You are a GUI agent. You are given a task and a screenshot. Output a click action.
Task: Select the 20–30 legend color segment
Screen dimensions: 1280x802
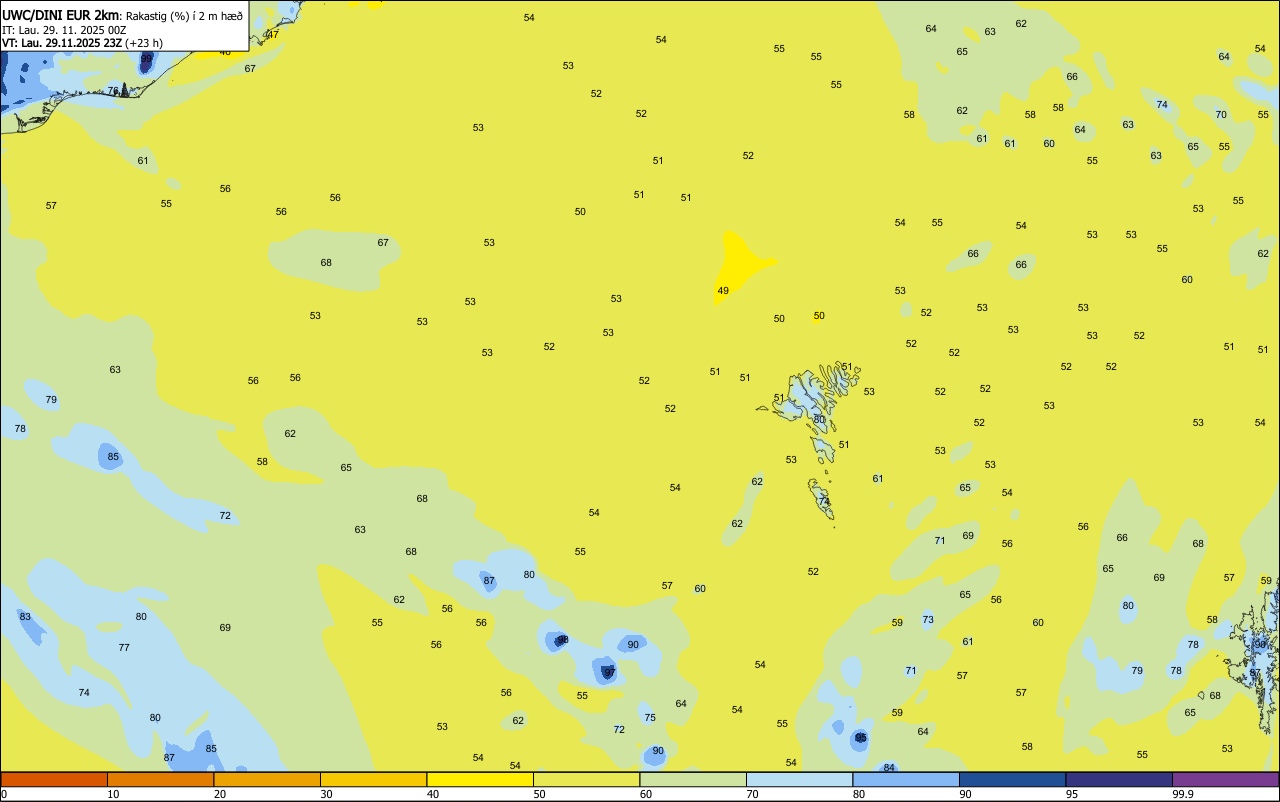[x=267, y=779]
